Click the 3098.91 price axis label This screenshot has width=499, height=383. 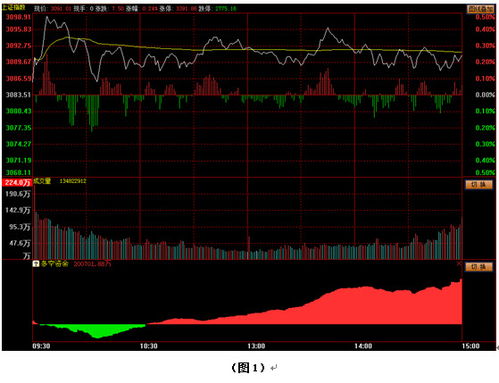tap(18, 17)
